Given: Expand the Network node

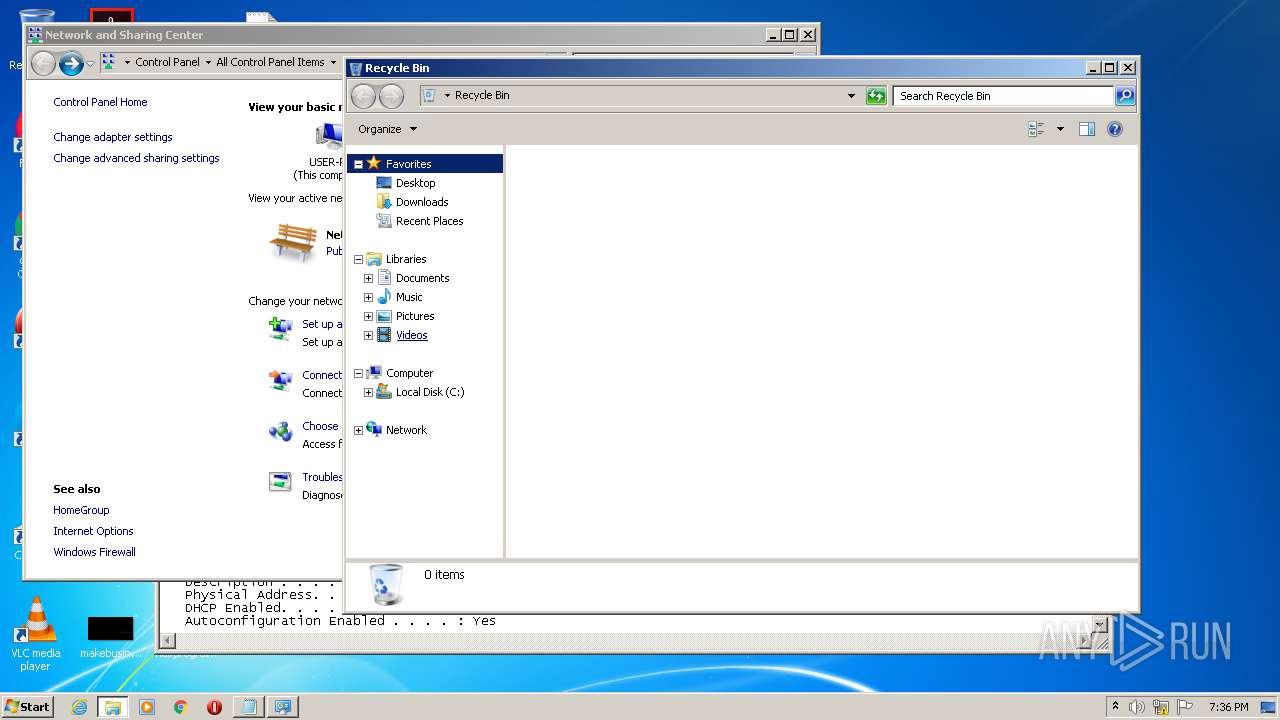Looking at the screenshot, I should coord(358,430).
